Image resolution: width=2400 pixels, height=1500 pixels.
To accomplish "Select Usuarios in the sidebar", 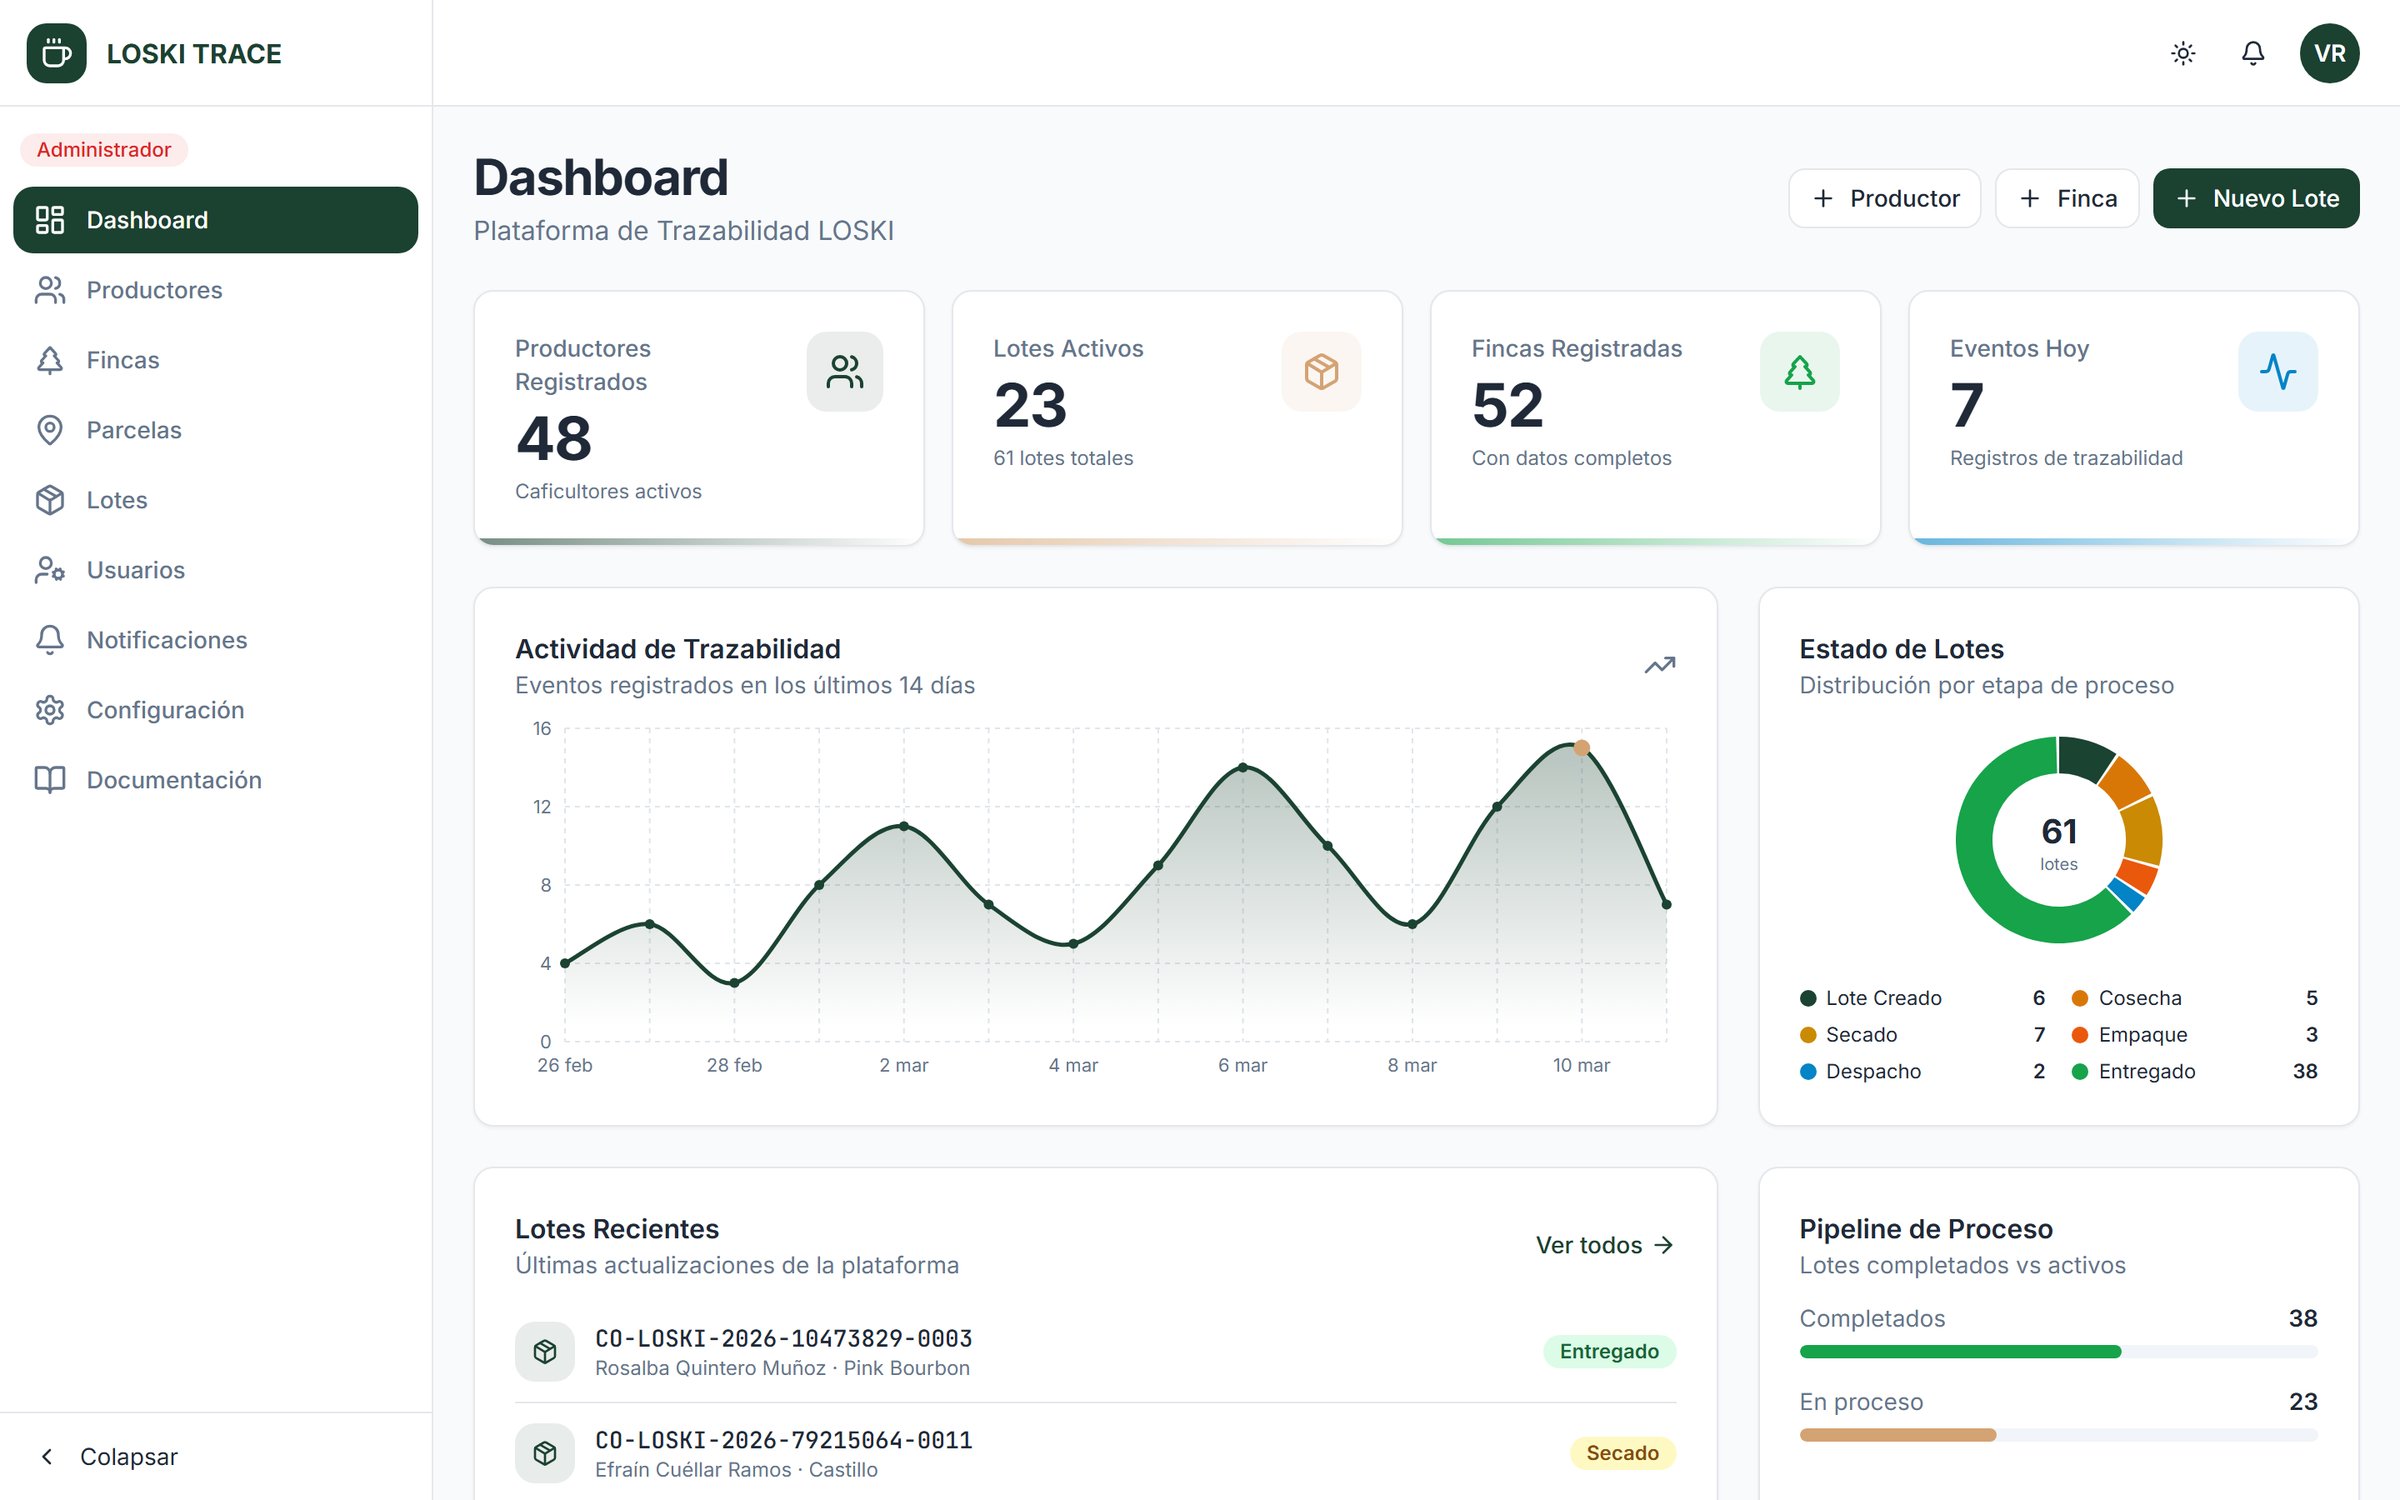I will [x=215, y=570].
